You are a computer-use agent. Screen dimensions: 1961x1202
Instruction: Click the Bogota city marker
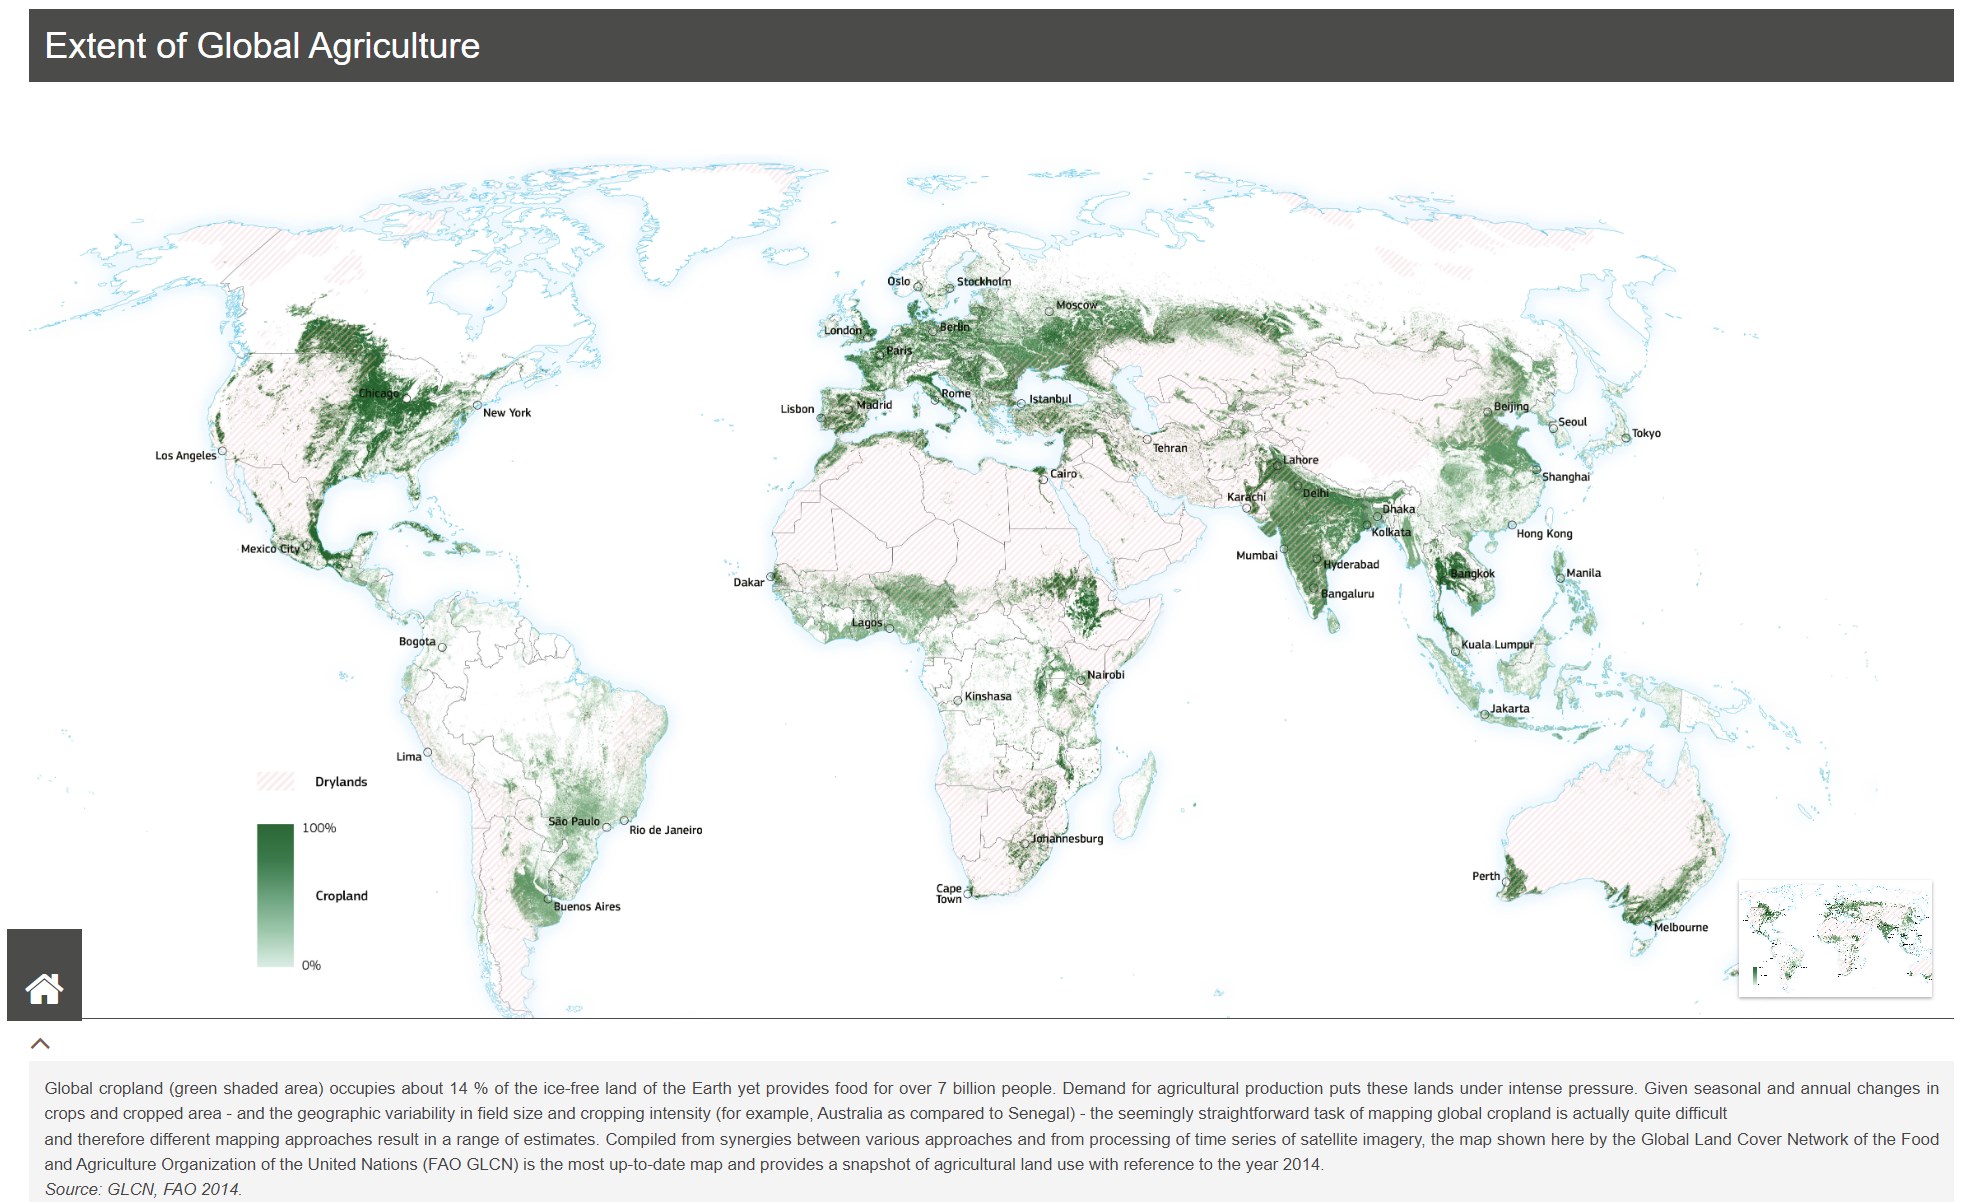pos(442,647)
